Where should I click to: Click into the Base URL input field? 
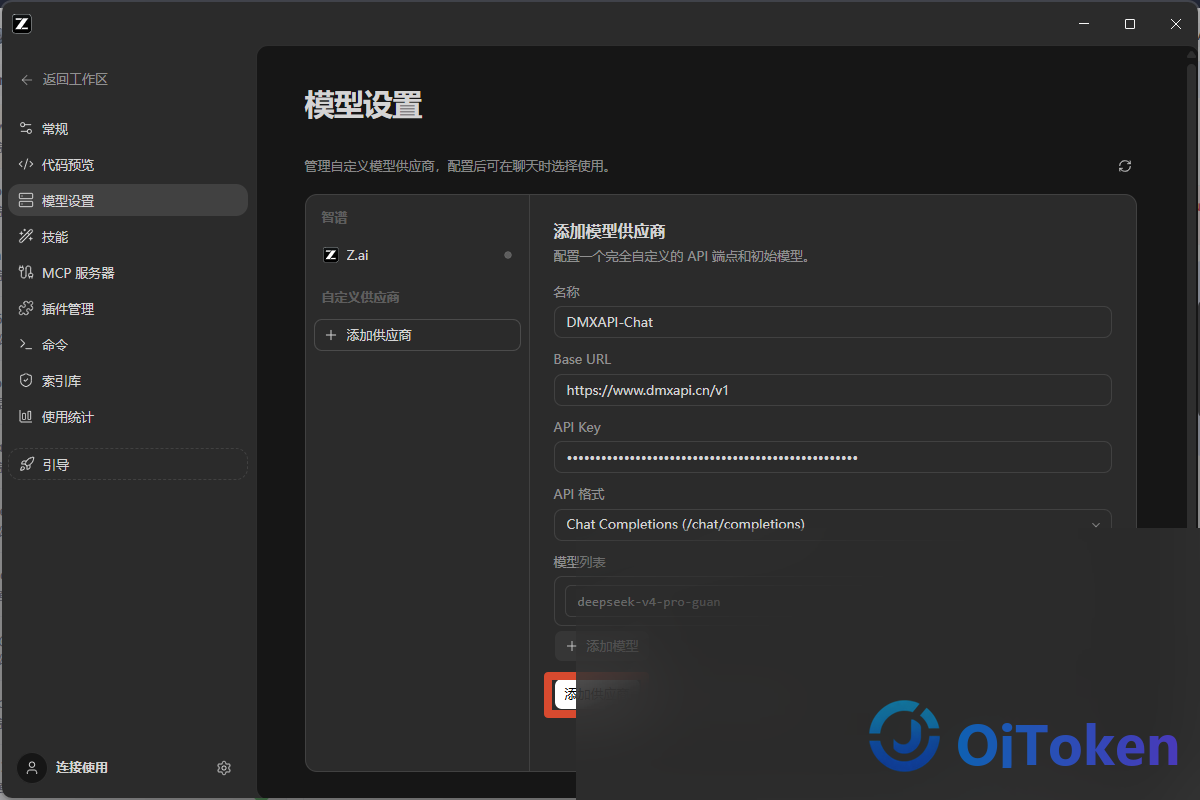[832, 390]
